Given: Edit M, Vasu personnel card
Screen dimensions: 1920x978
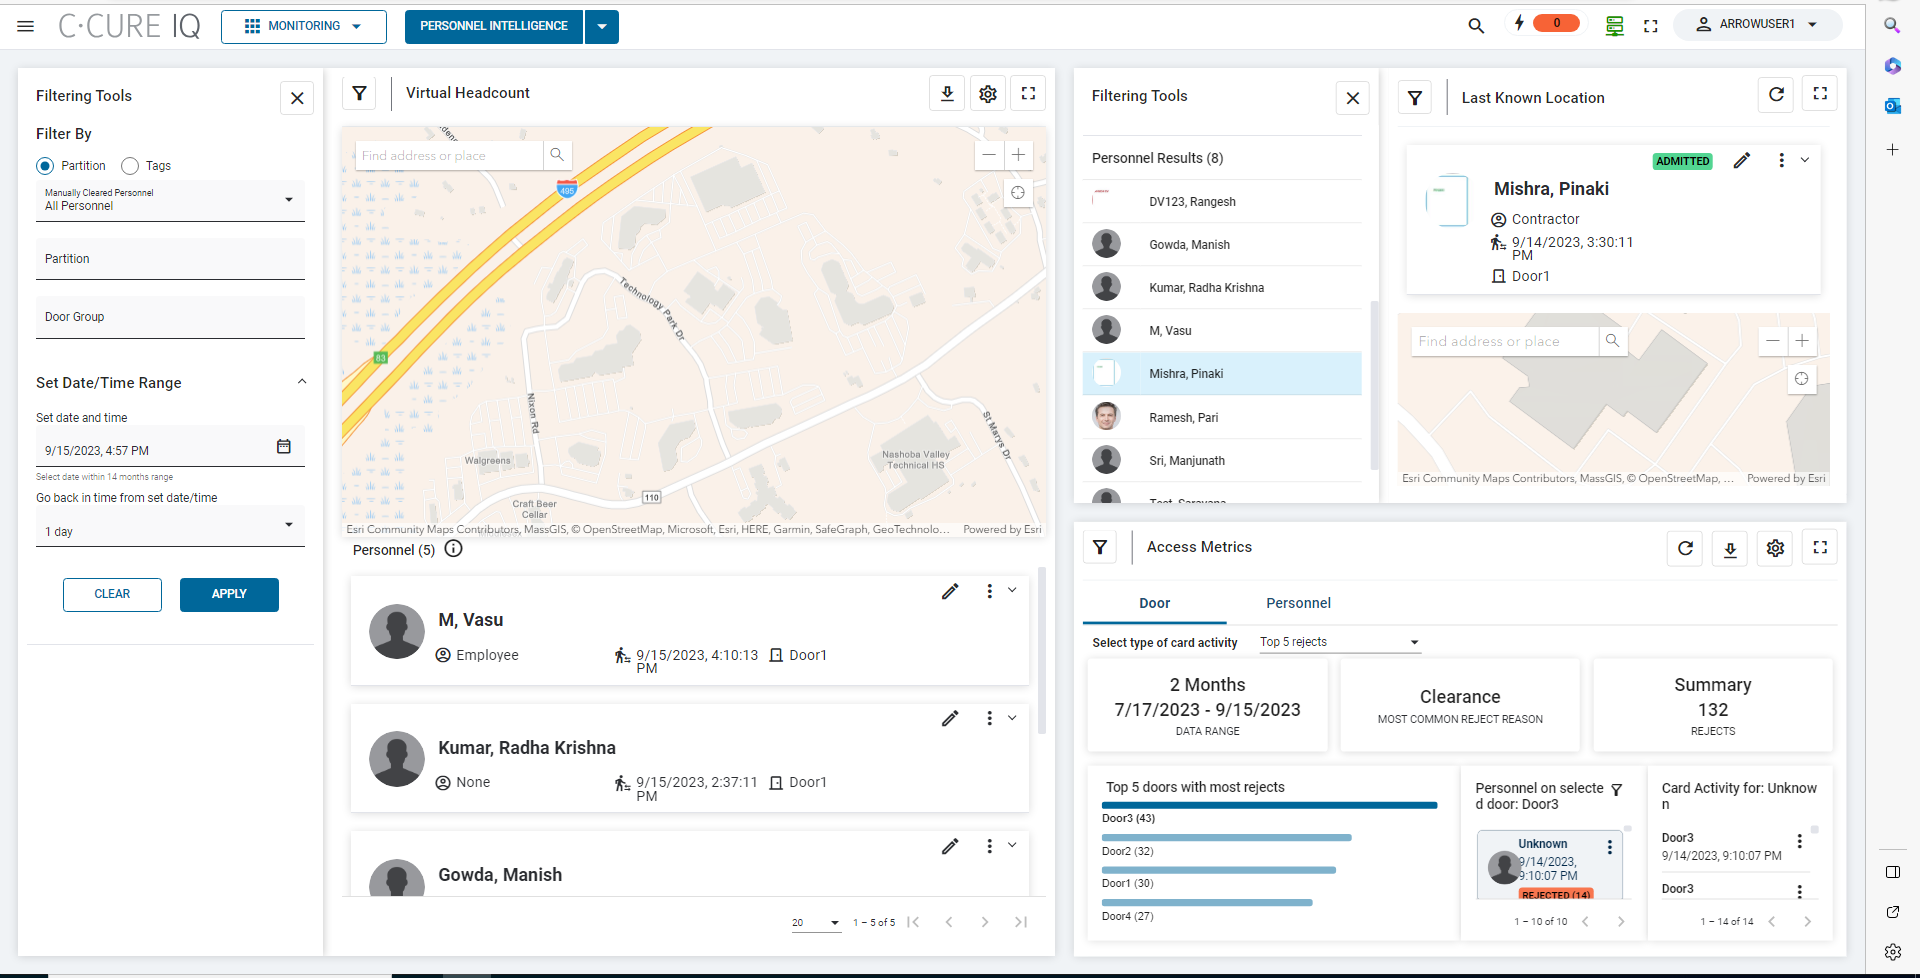Looking at the screenshot, I should [950, 592].
